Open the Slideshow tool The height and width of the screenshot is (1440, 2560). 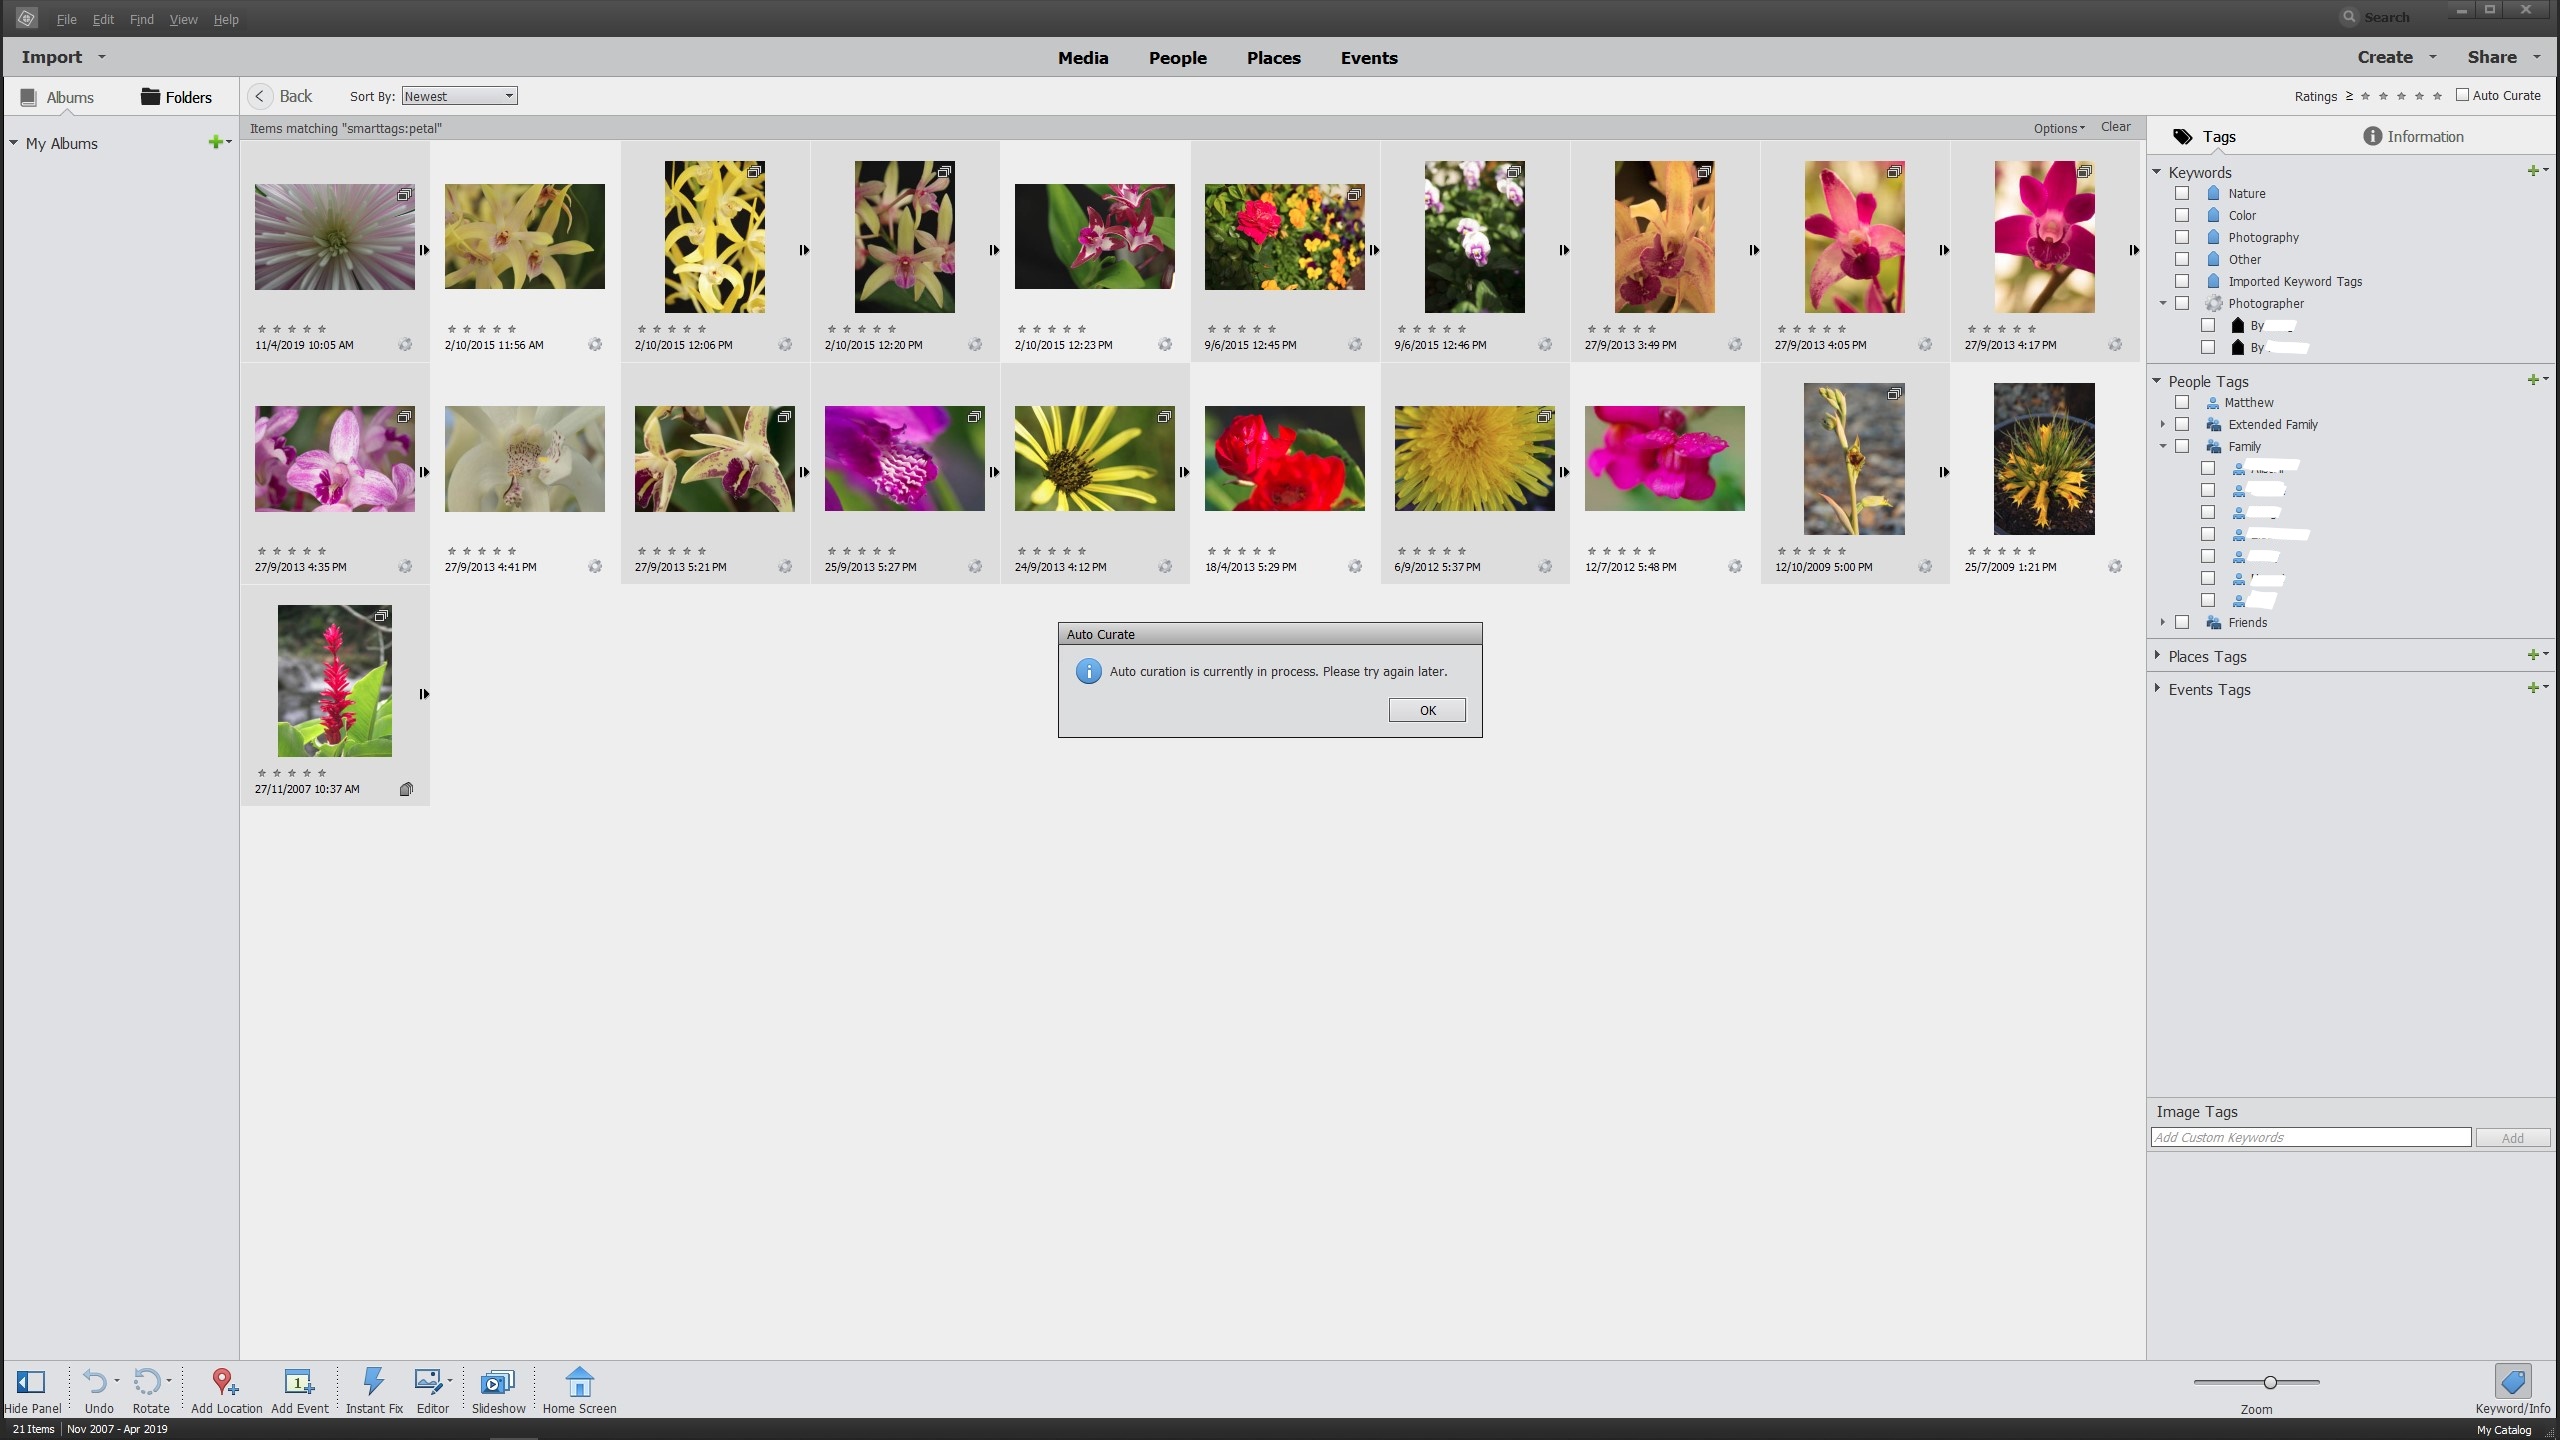(498, 1389)
